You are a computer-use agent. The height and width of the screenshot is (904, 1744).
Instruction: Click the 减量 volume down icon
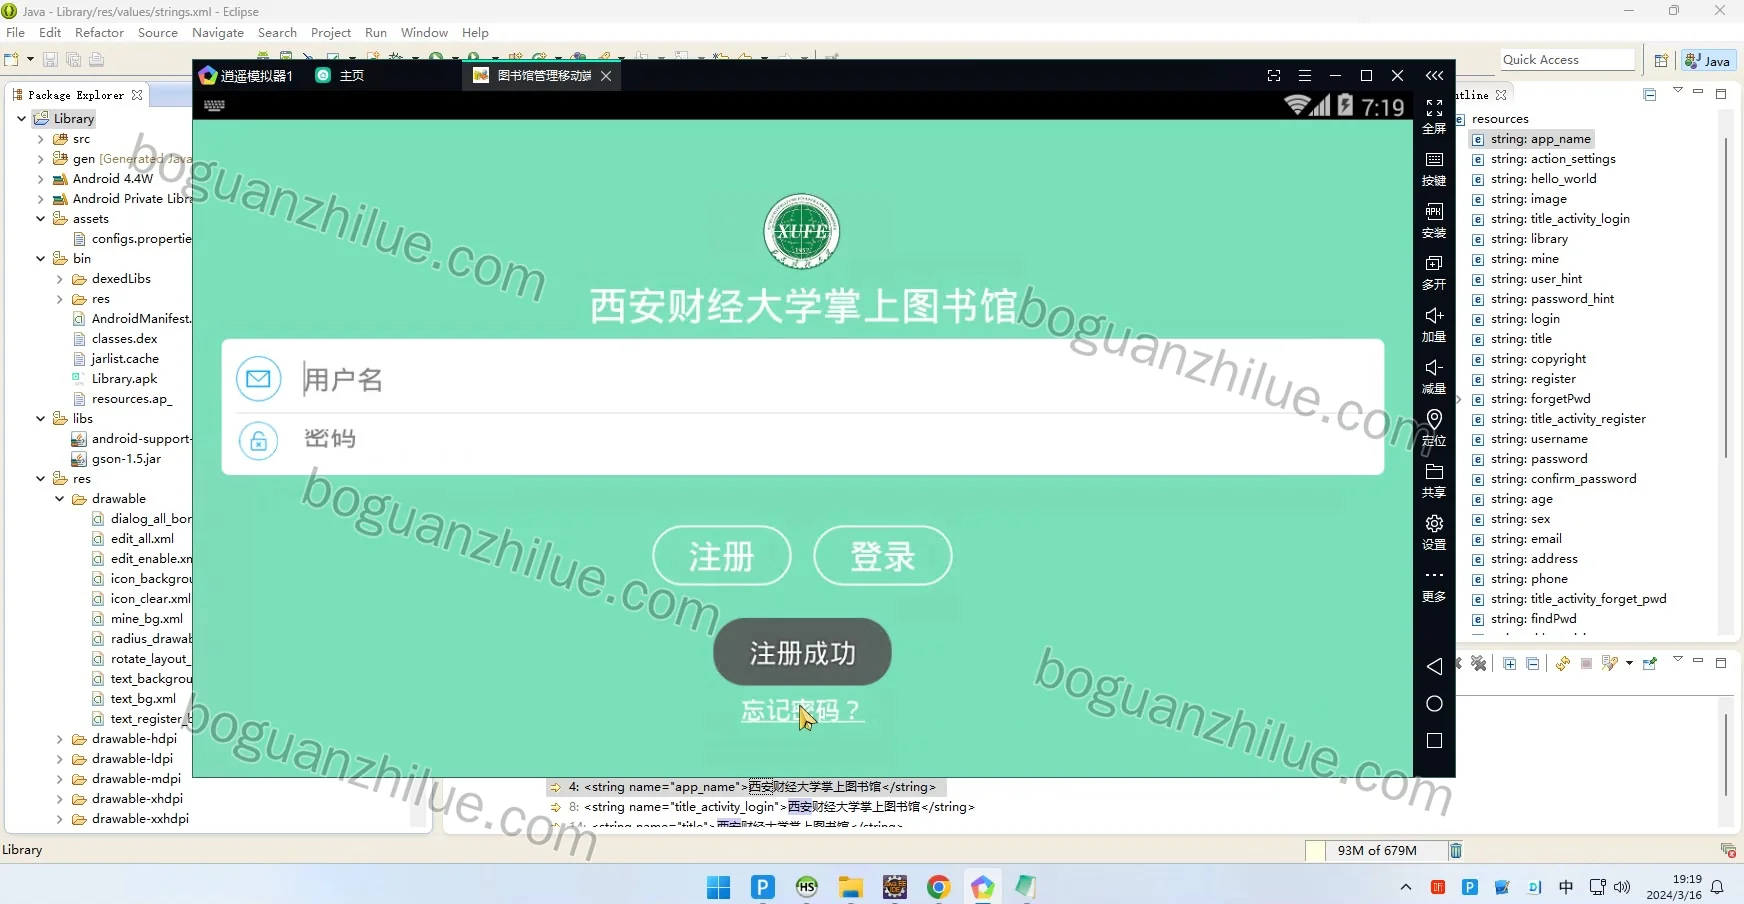coord(1434,368)
